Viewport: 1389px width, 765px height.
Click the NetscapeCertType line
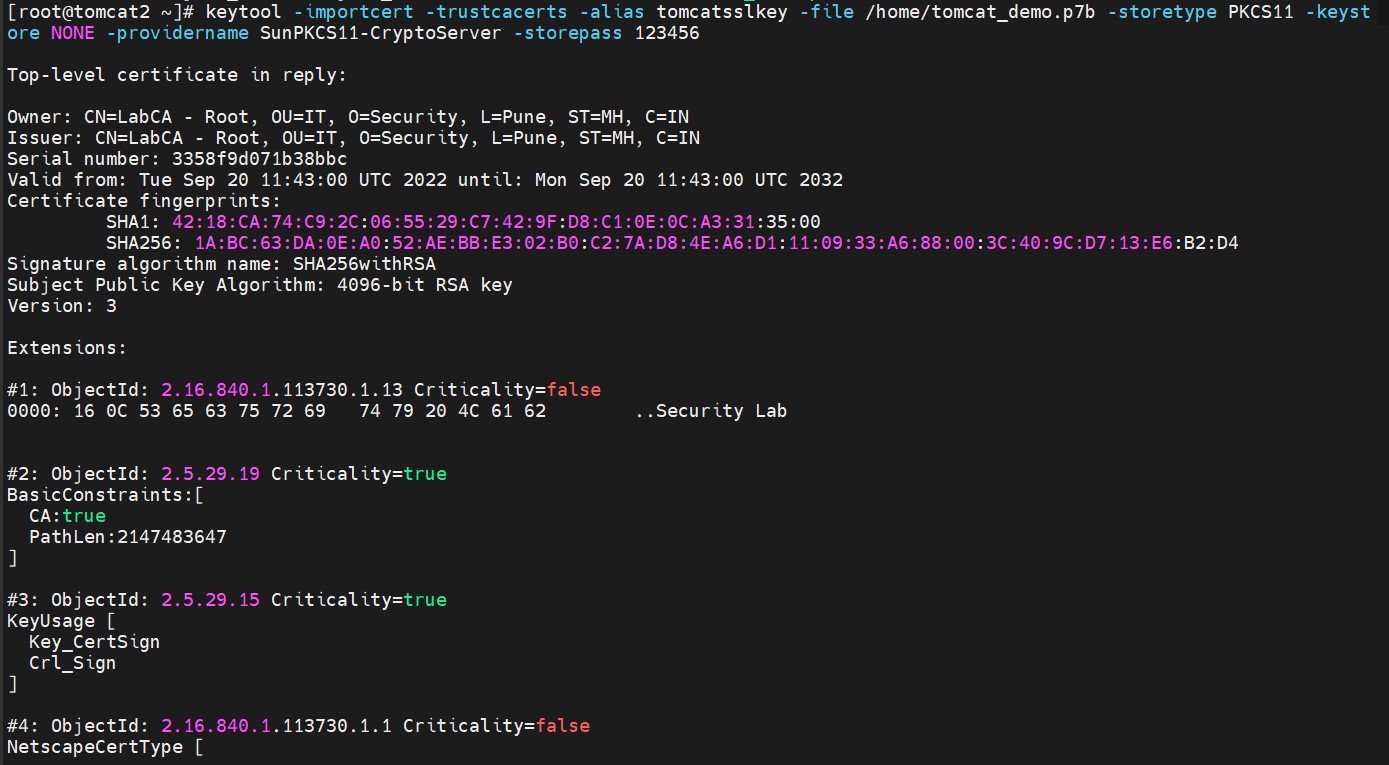[105, 747]
